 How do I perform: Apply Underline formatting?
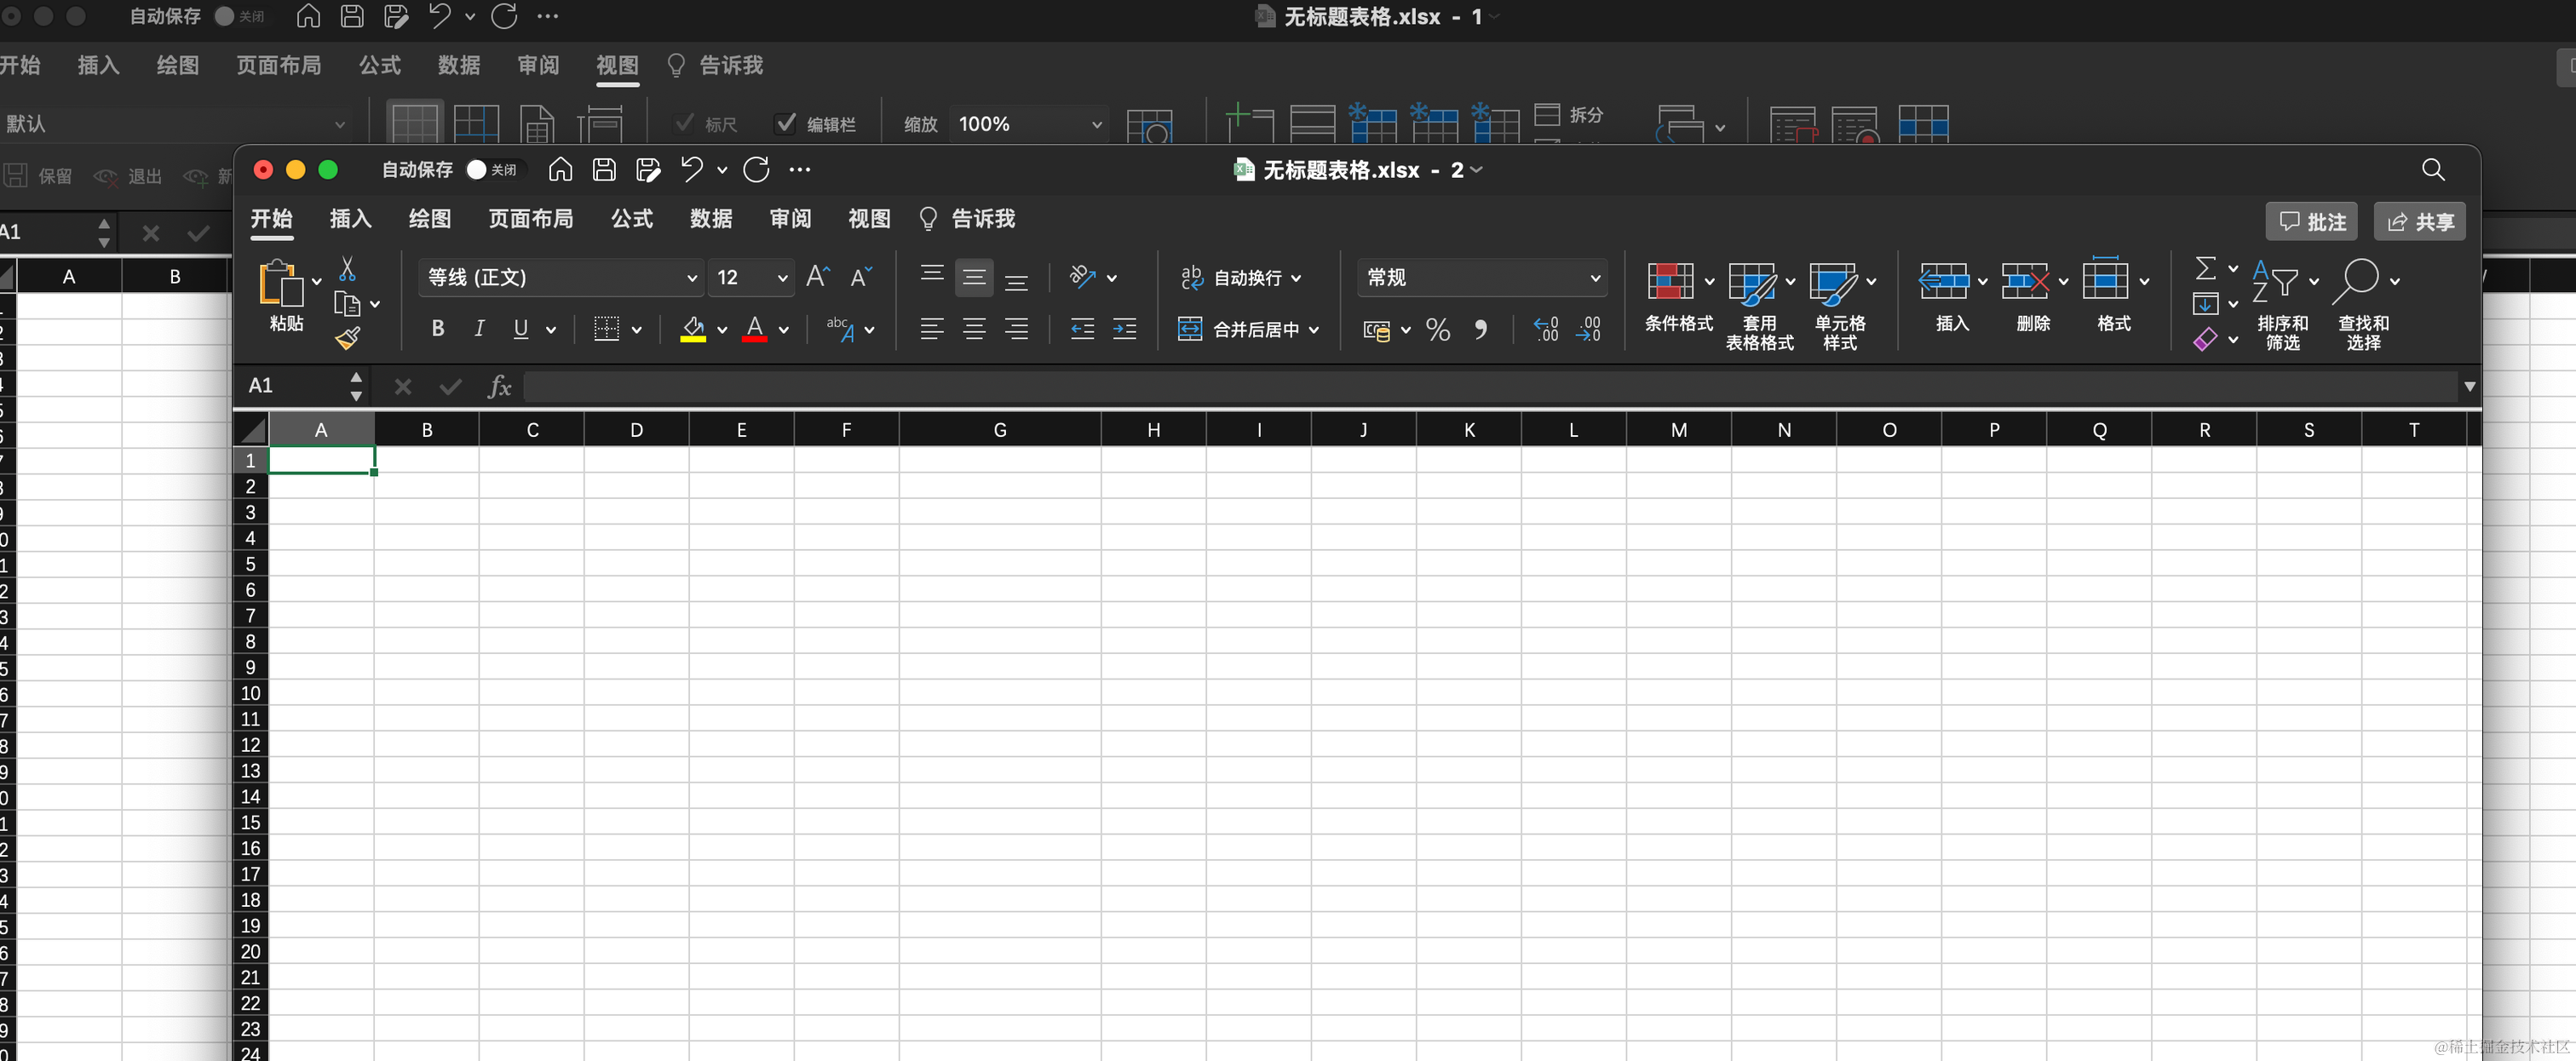520,329
